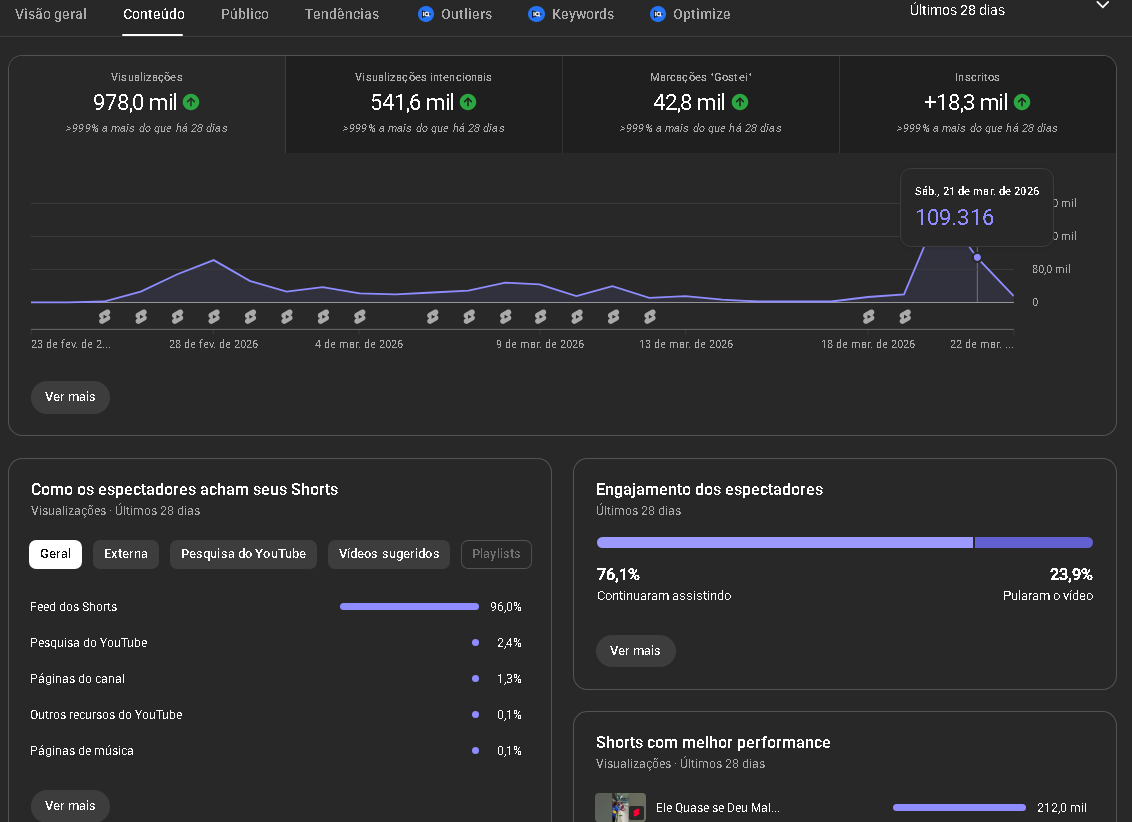
Task: Expand the Últimos 28 dias date dropdown
Action: 1102,6
